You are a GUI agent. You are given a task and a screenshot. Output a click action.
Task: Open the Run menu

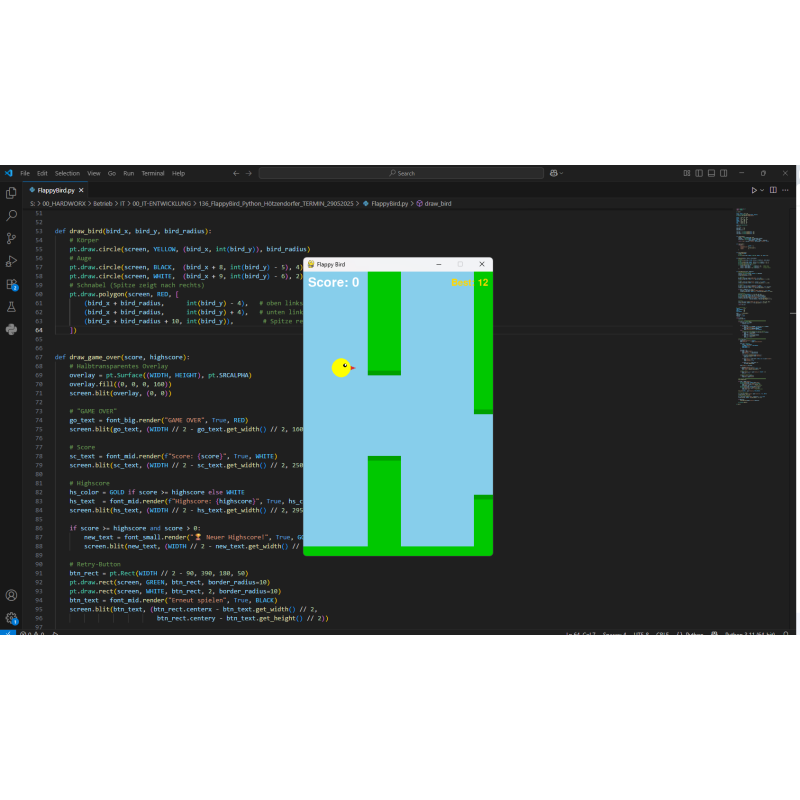129,173
